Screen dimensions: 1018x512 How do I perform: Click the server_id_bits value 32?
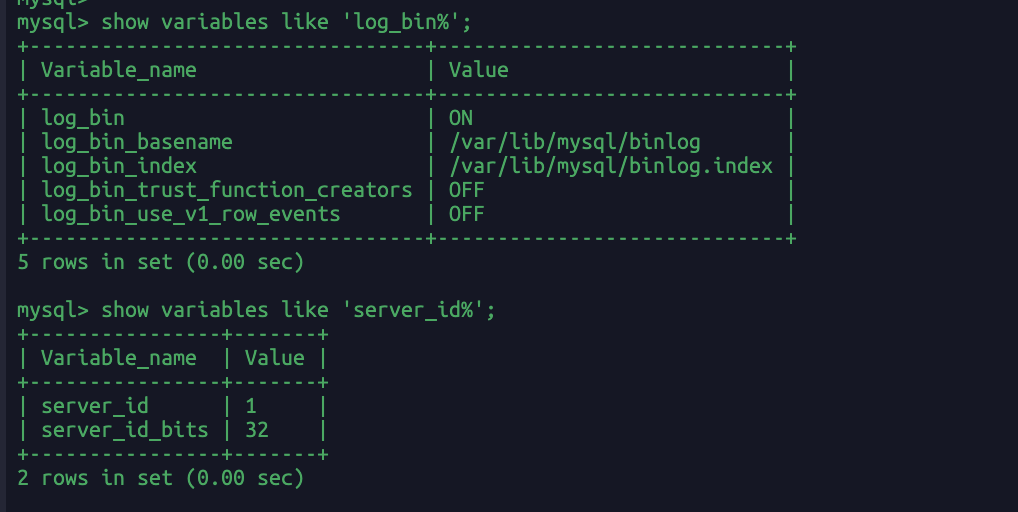[257, 430]
